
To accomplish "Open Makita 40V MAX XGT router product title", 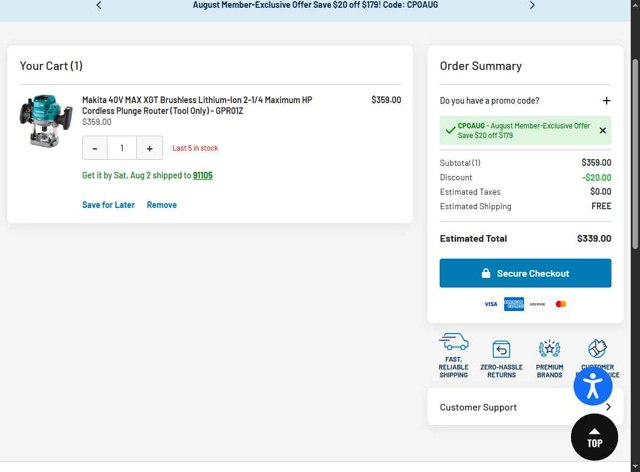I will click(x=197, y=105).
